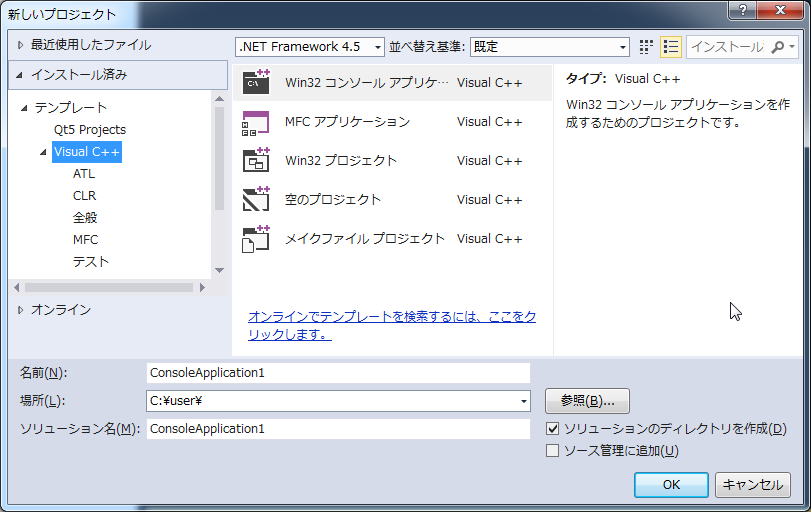811x512 pixels.
Task: Select the Win32 Console Application template icon
Action: pyautogui.click(x=256, y=82)
